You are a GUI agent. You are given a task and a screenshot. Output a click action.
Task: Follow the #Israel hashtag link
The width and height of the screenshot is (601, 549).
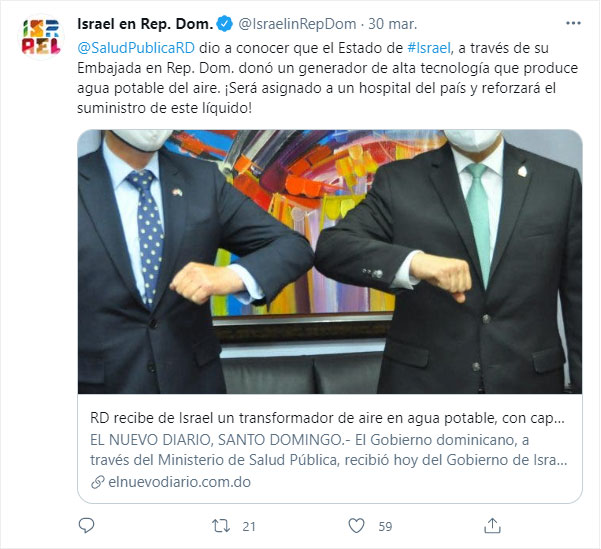[x=429, y=48]
